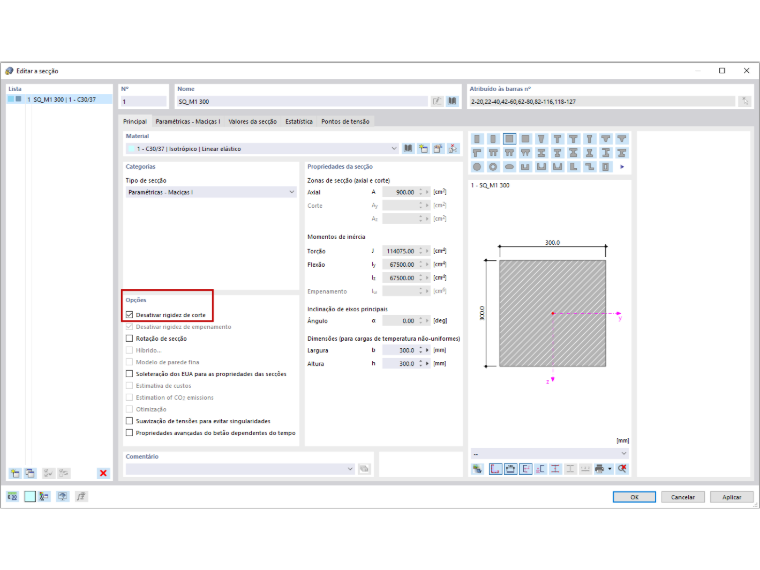The height and width of the screenshot is (570, 760).
Task: Enable Rotação de secção checkbox
Action: (x=129, y=338)
